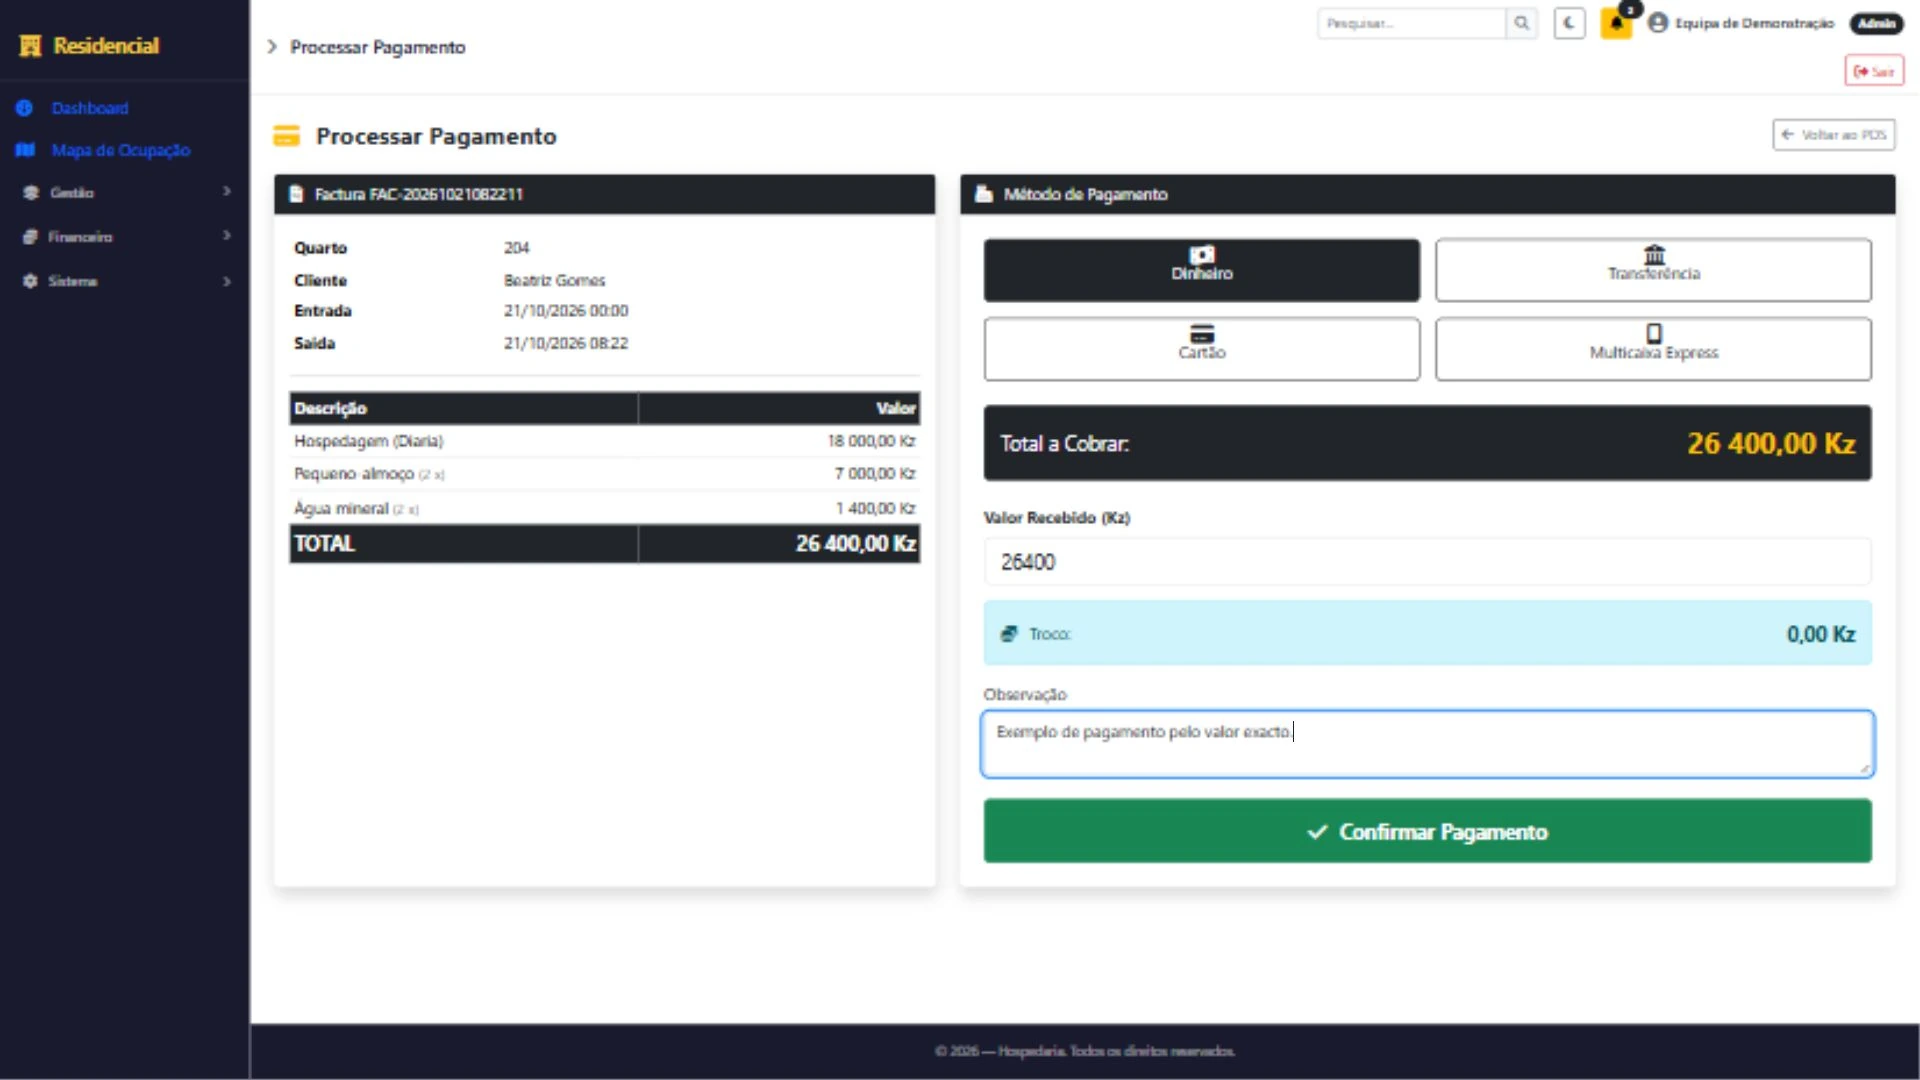This screenshot has width=1920, height=1080.
Task: Click the Gestão sidebar icon
Action: 31,192
